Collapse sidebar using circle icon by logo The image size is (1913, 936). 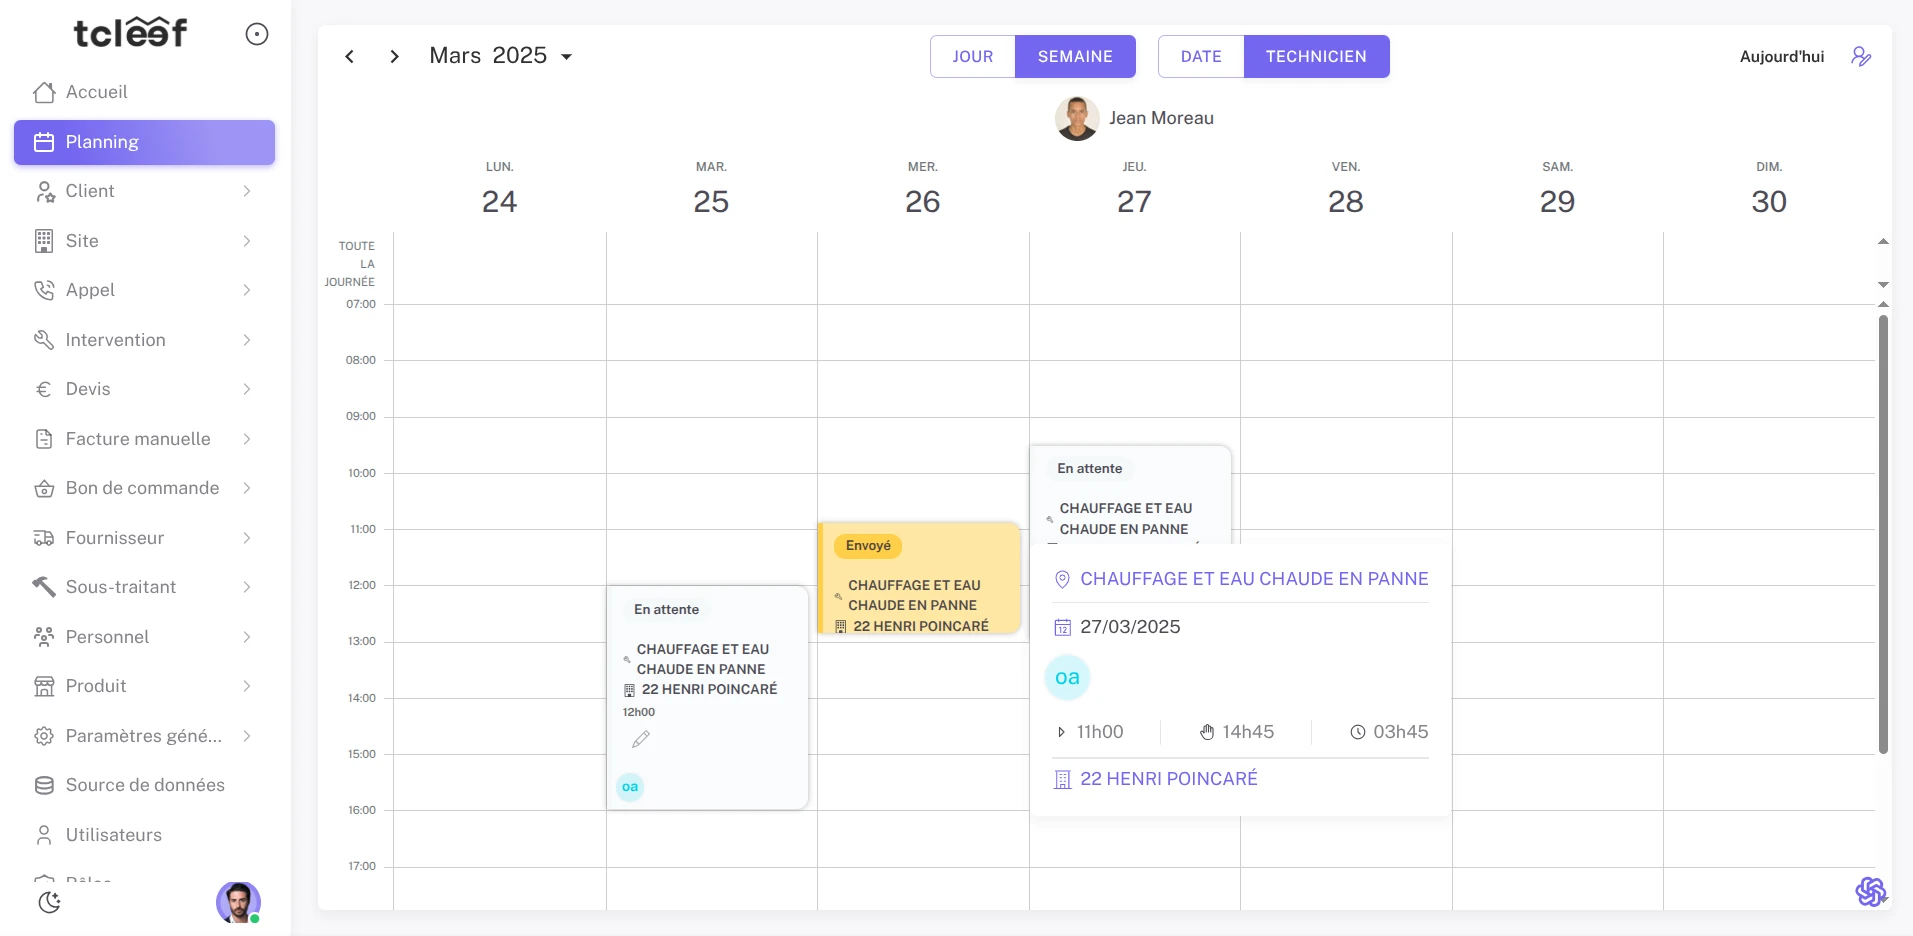[257, 34]
